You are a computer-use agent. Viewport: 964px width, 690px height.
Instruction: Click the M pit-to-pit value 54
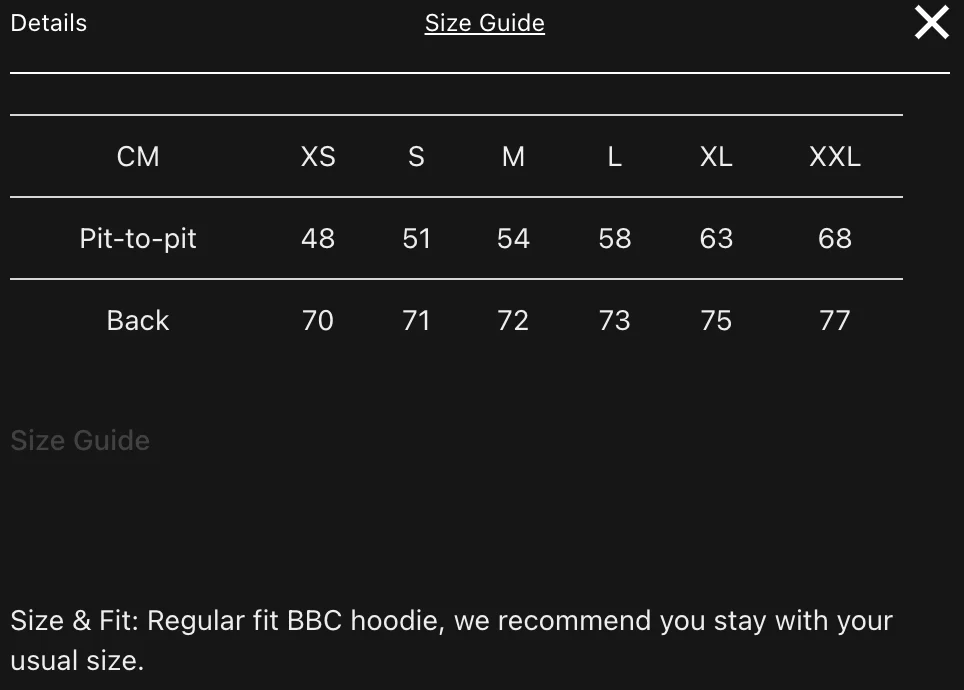click(513, 239)
